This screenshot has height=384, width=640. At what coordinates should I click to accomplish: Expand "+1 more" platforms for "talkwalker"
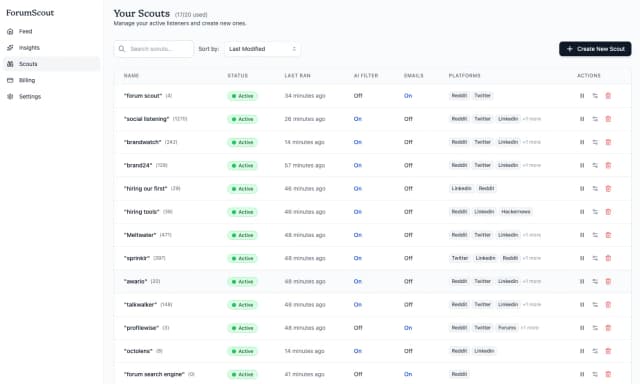click(532, 305)
